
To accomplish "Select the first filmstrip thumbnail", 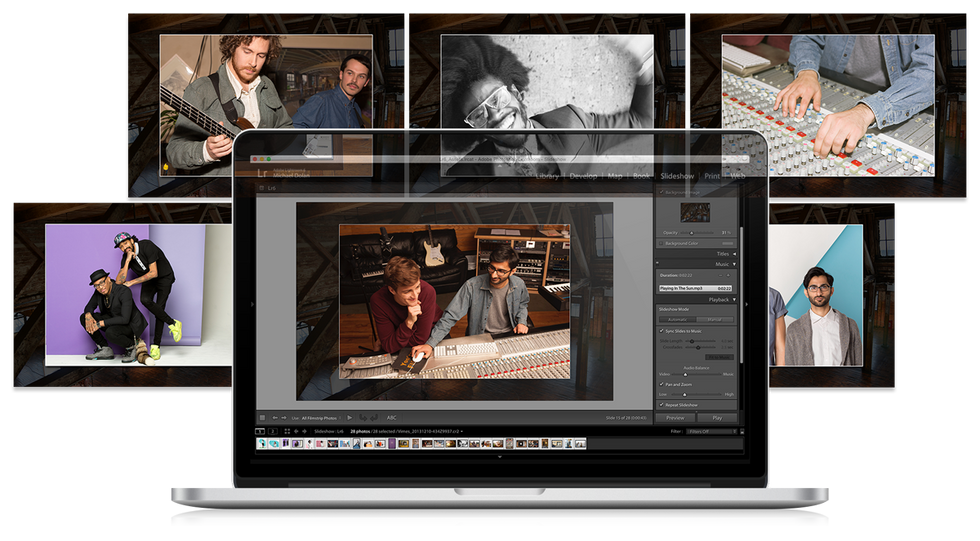I will click(262, 444).
